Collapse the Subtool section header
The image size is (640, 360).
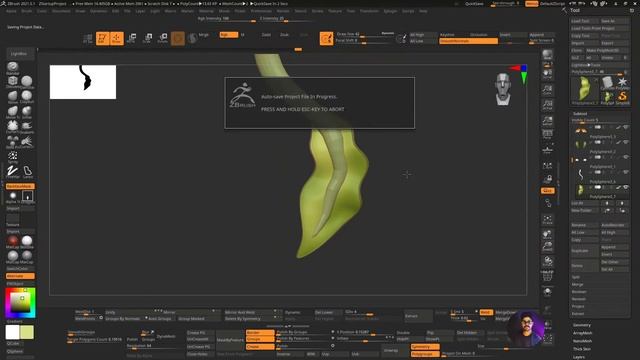580,113
